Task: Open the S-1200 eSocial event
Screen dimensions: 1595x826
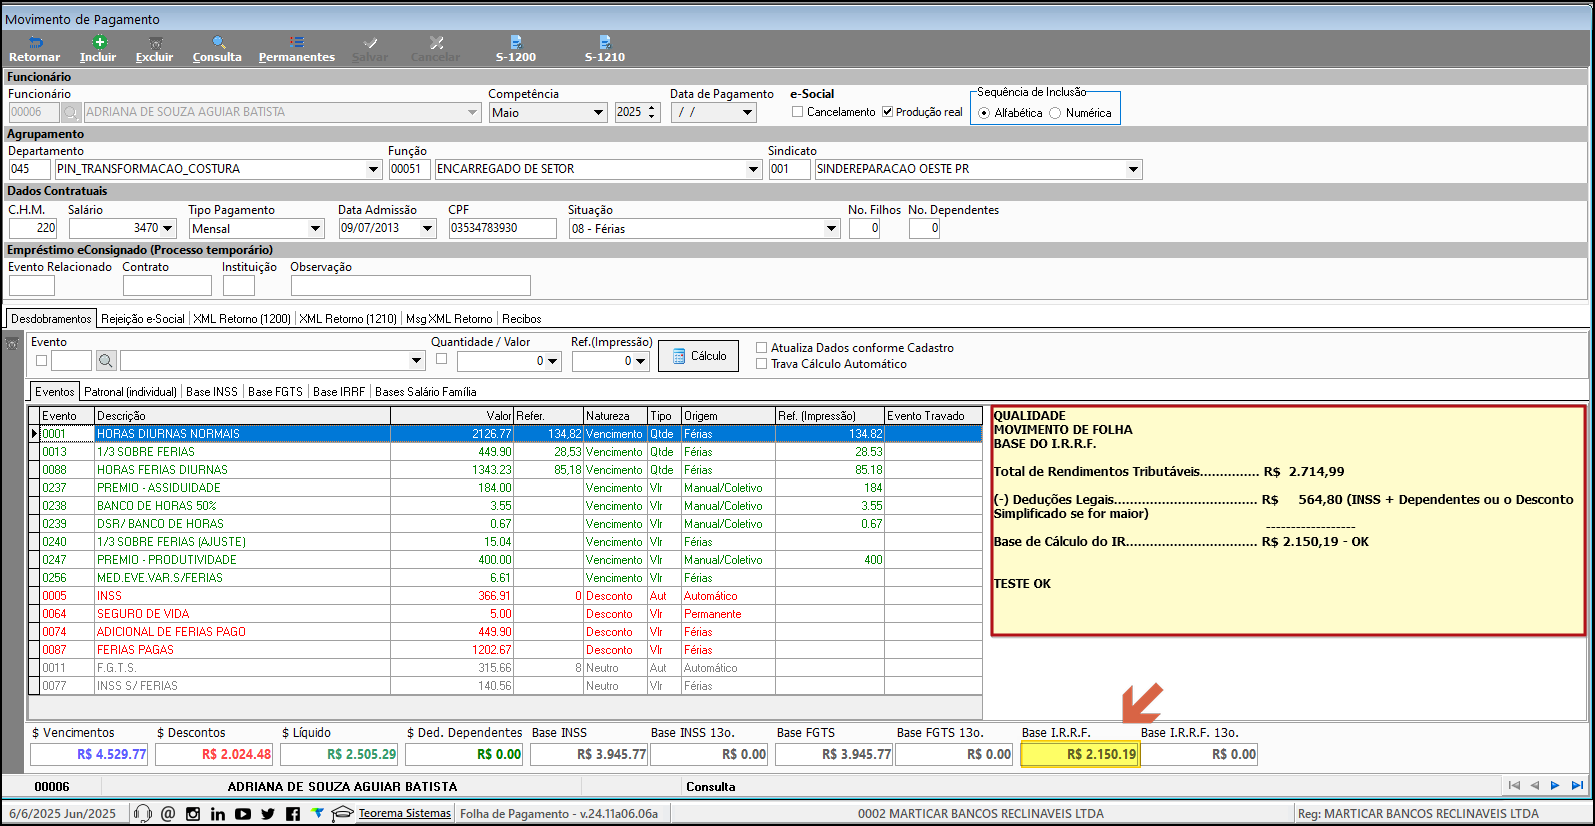Action: pyautogui.click(x=516, y=49)
